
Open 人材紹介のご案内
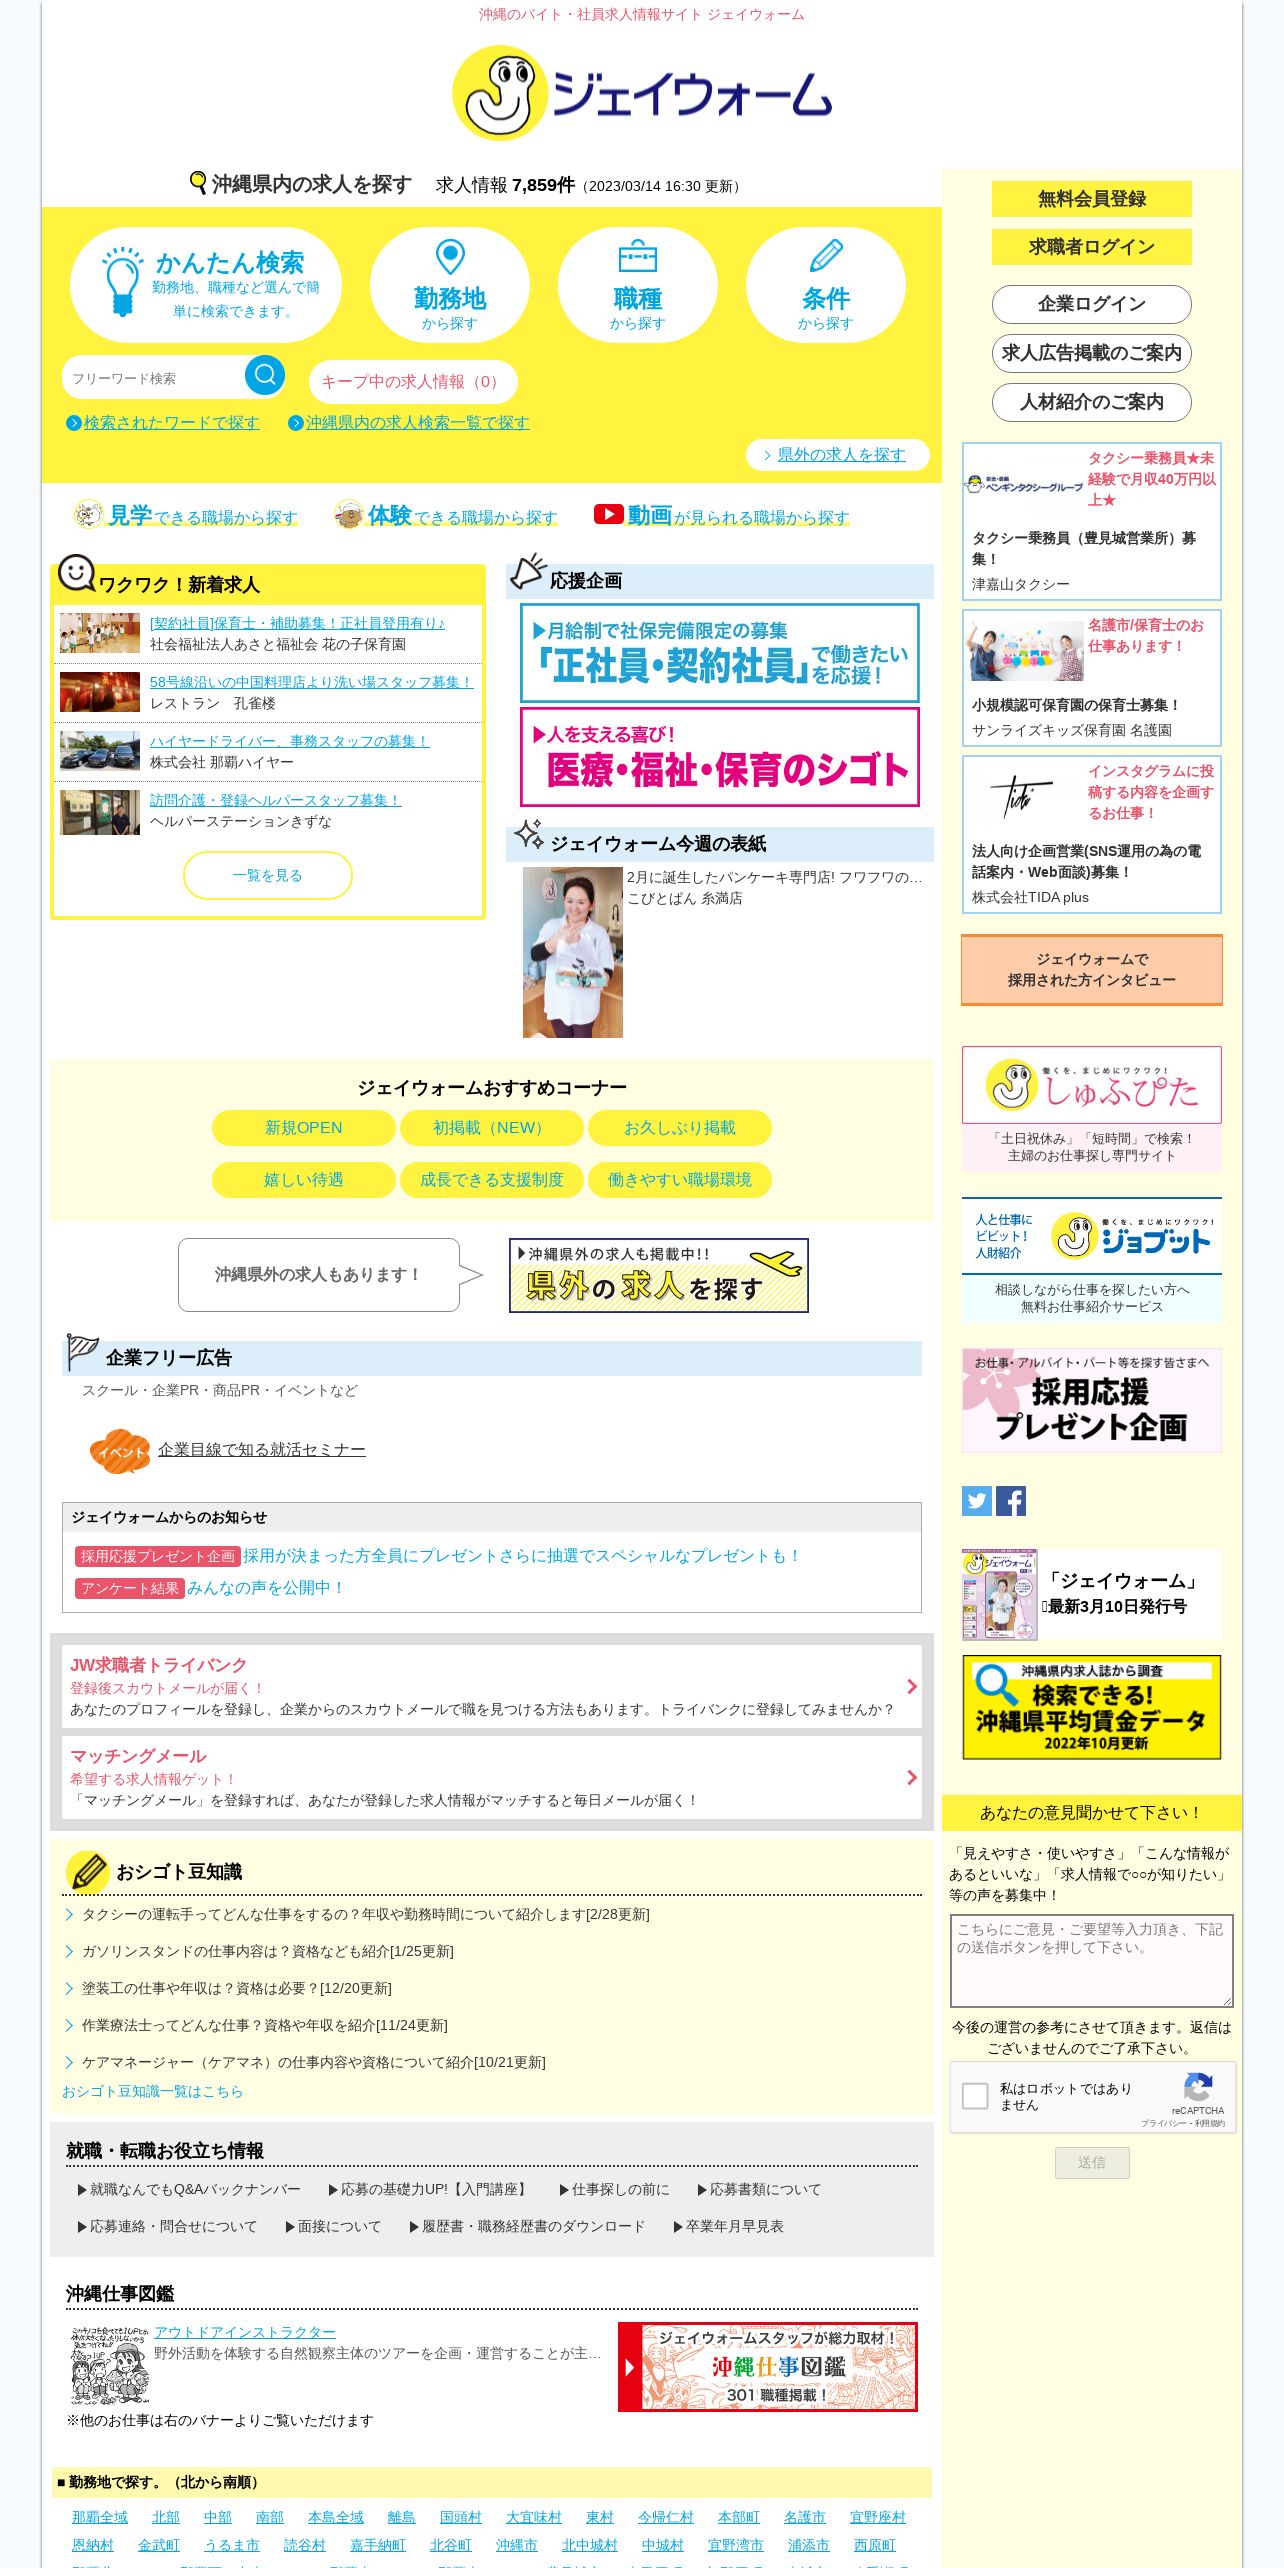click(1092, 402)
